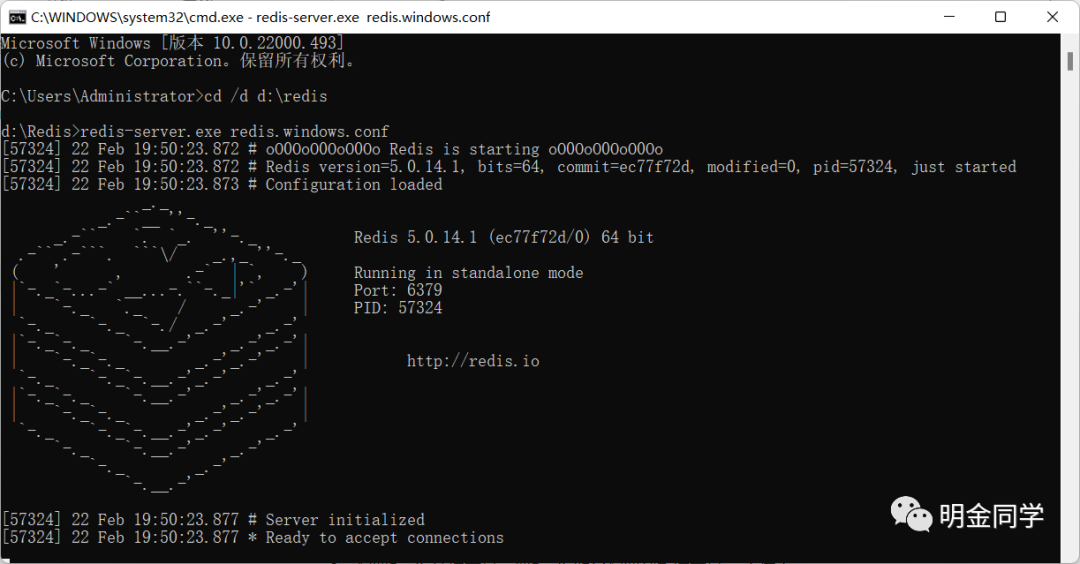Click the Server initialized log line
1080x564 pixels.
(345, 520)
